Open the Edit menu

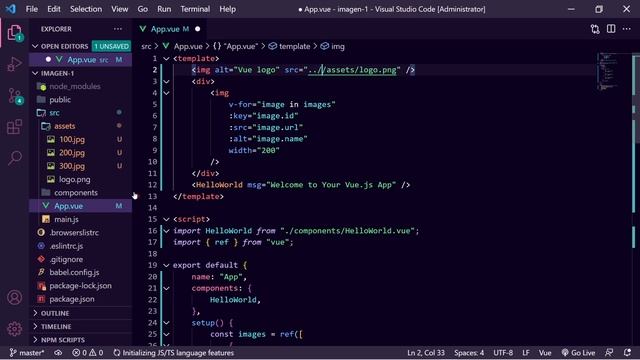pyautogui.click(x=53, y=9)
